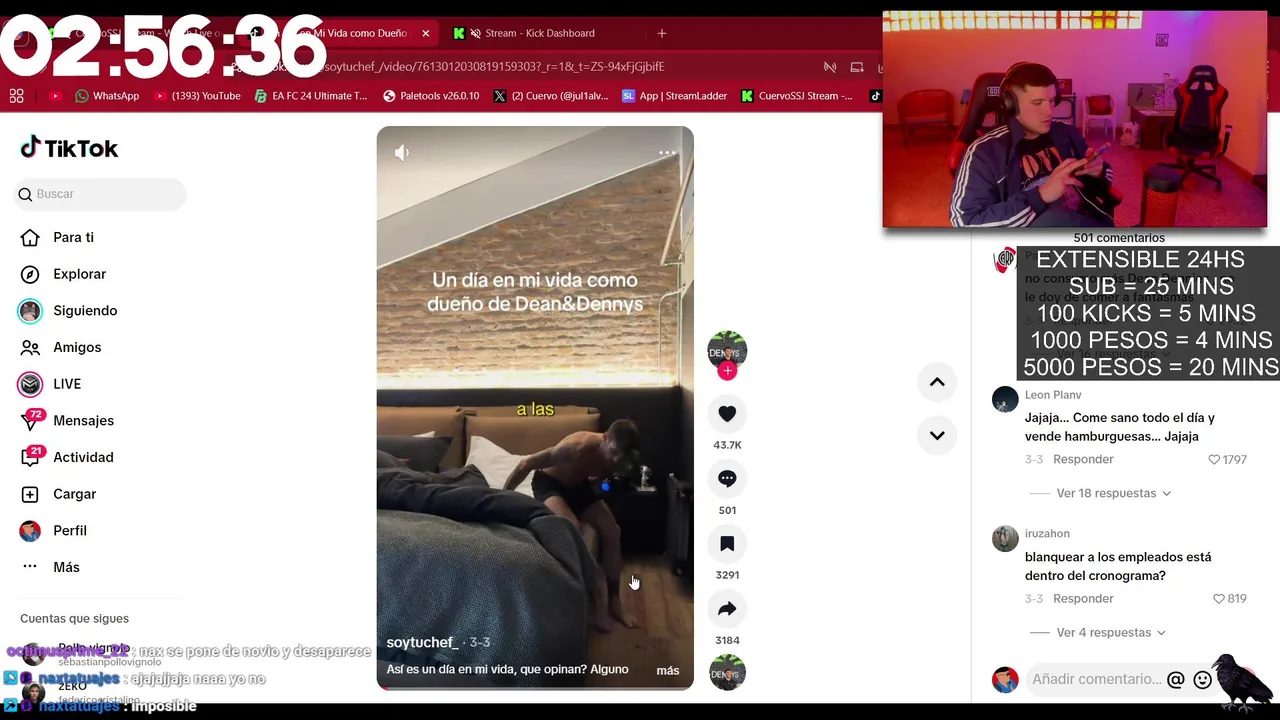This screenshot has height=720, width=1280.
Task: Like the video heart icon
Action: point(727,414)
